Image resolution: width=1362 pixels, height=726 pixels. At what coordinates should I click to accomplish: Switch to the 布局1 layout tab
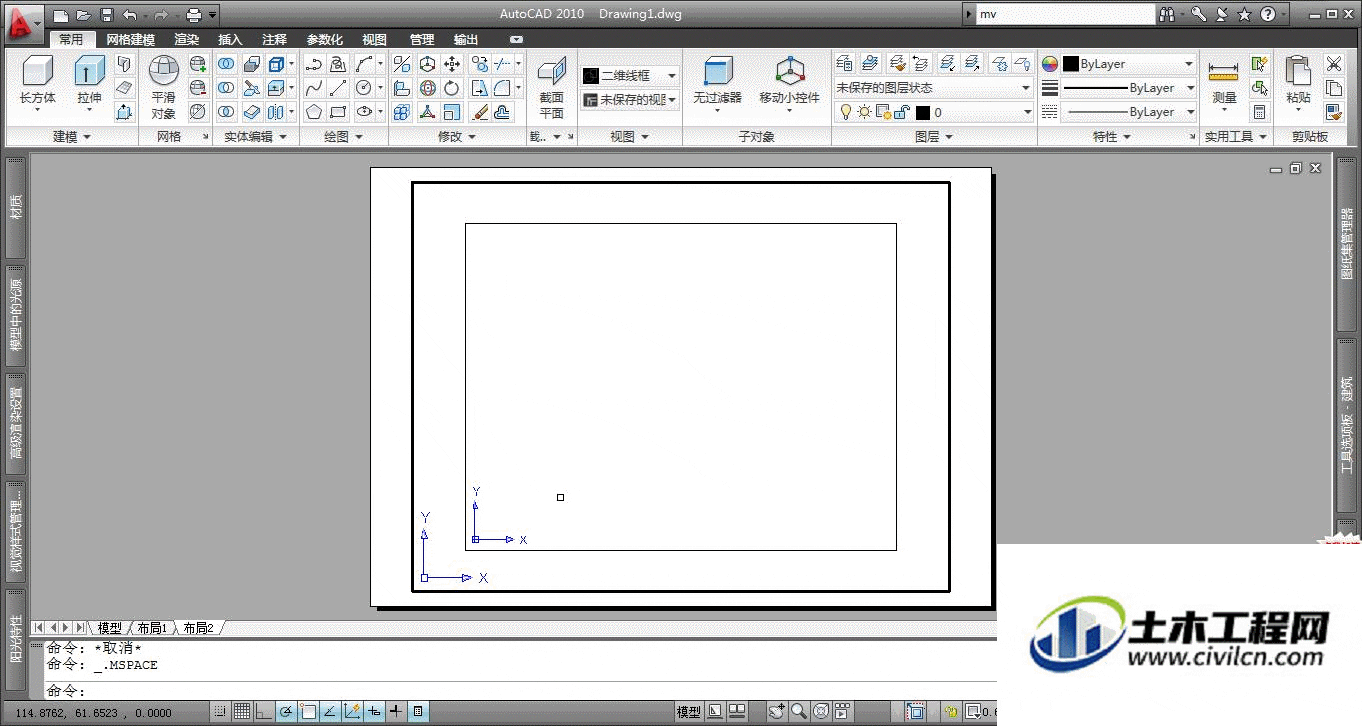(x=152, y=628)
